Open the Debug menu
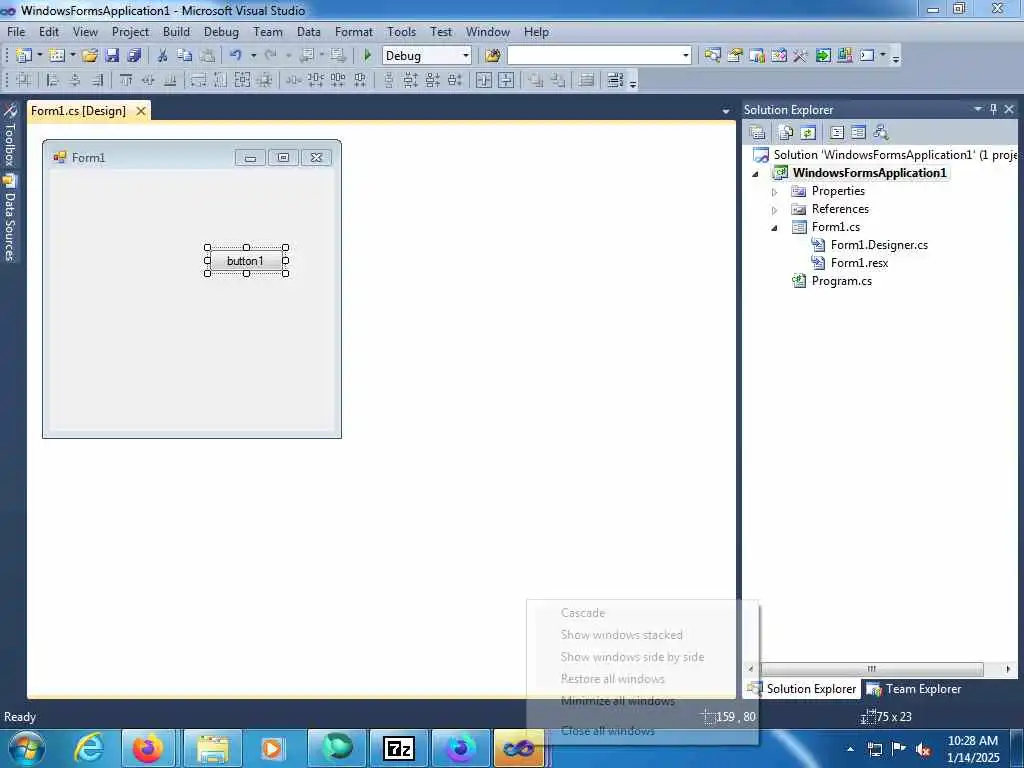 (221, 31)
